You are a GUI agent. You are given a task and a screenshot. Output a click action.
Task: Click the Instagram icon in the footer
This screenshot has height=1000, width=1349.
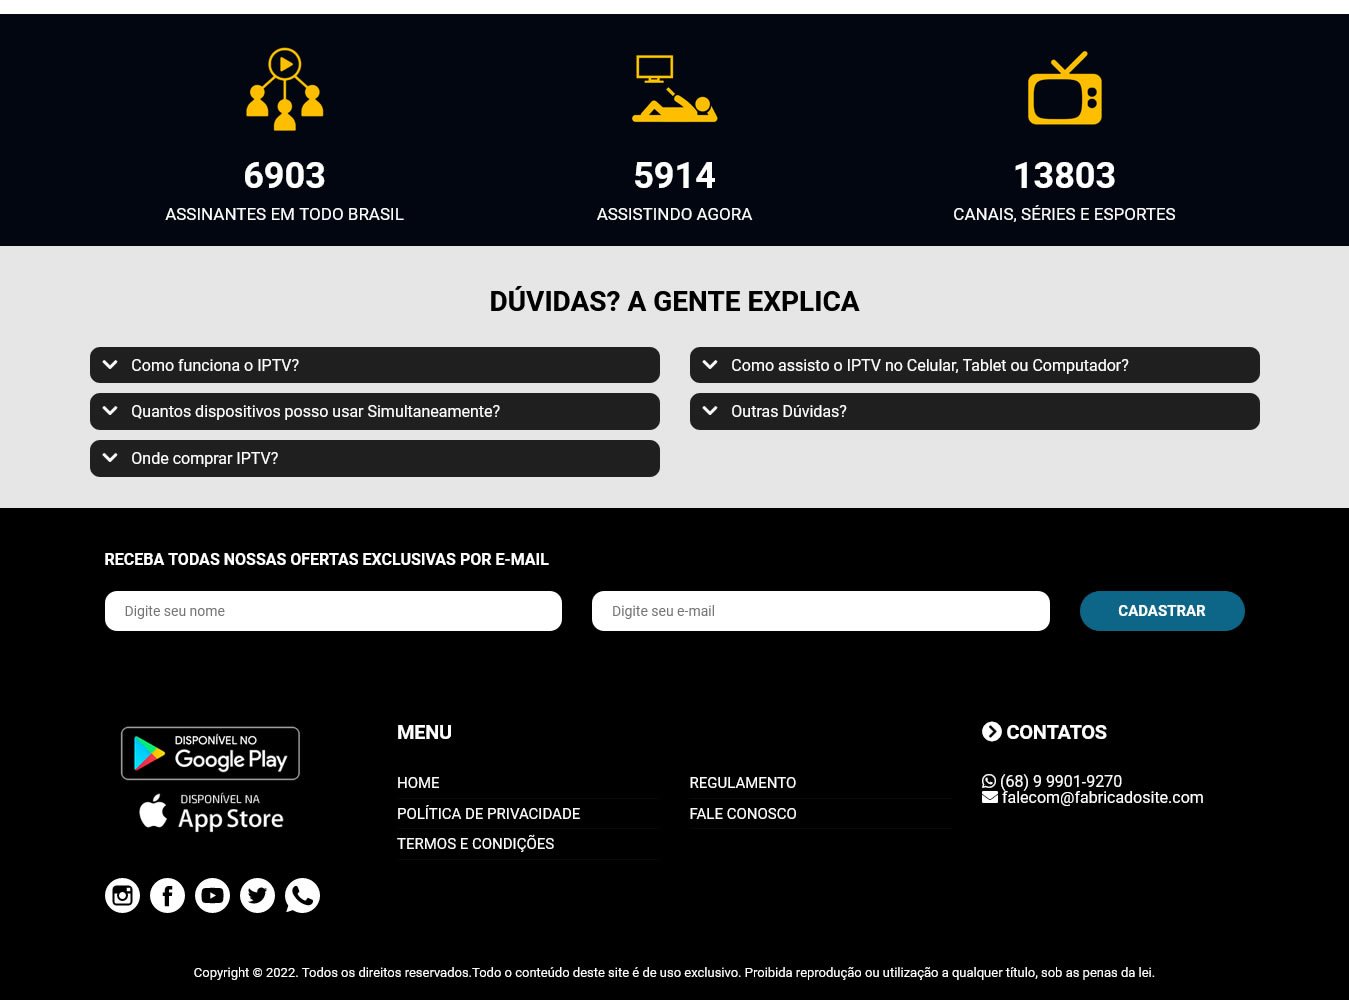[x=122, y=895]
